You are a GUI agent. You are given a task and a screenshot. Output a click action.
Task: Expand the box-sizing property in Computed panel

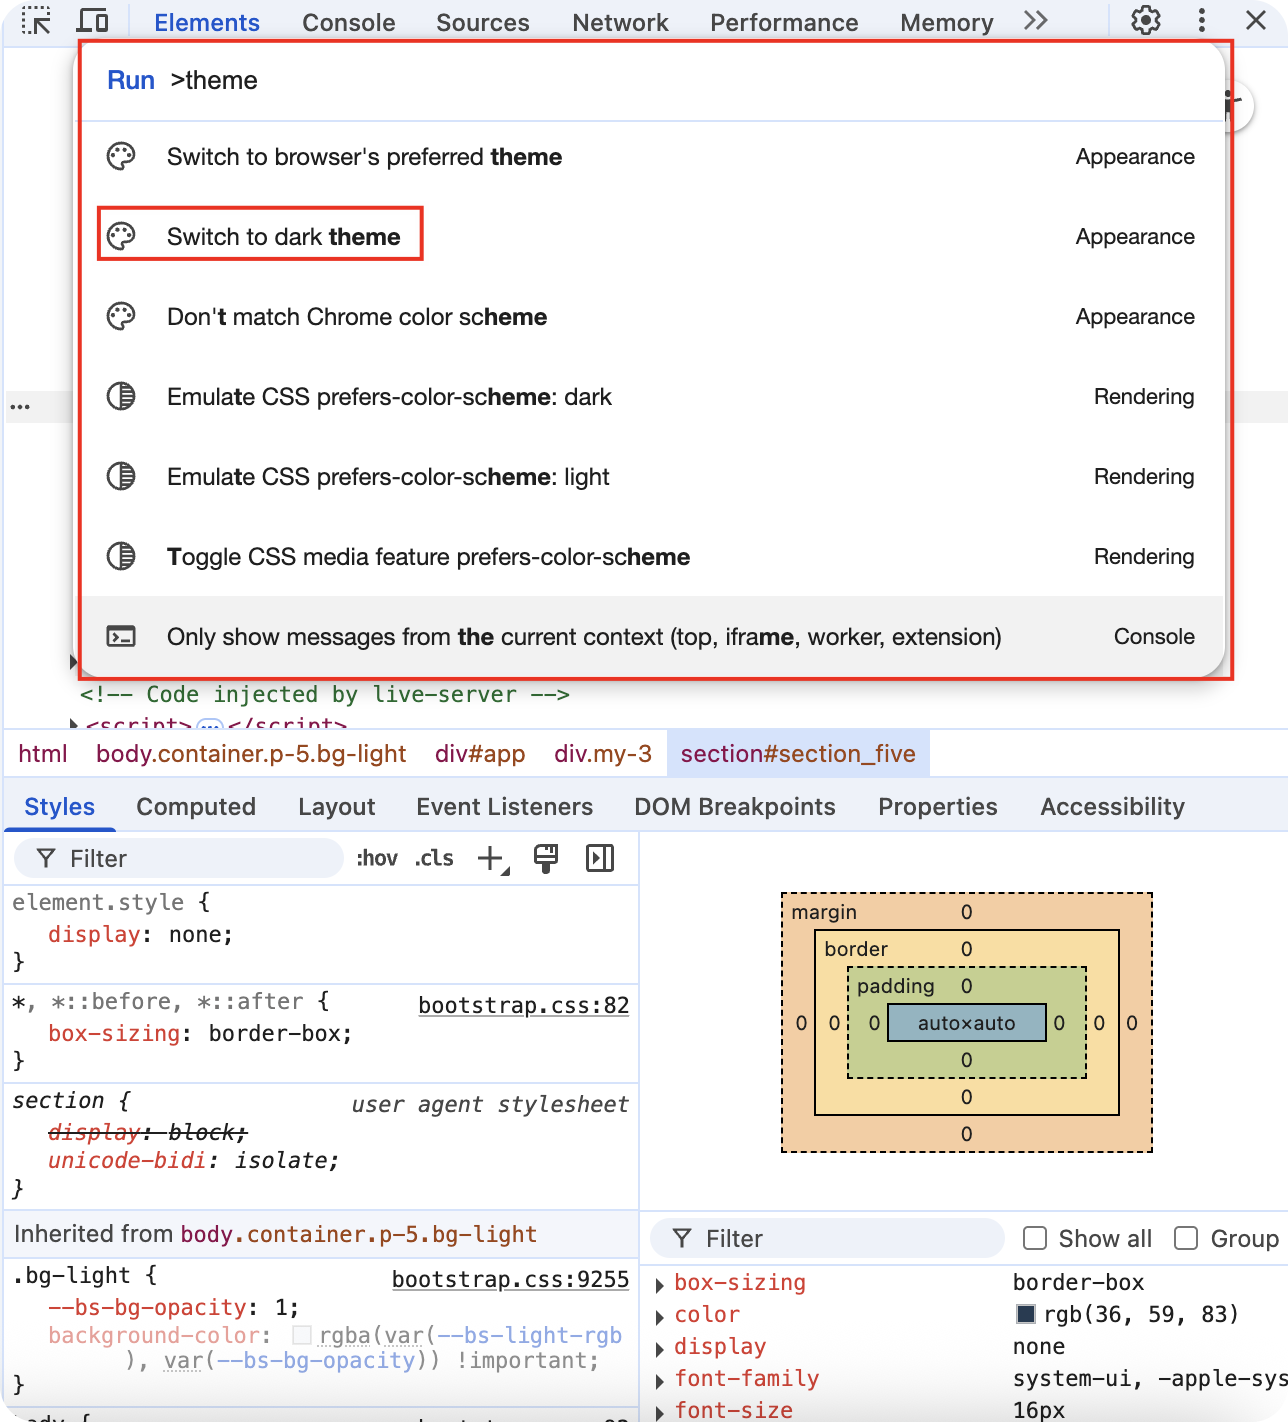click(x=661, y=1283)
